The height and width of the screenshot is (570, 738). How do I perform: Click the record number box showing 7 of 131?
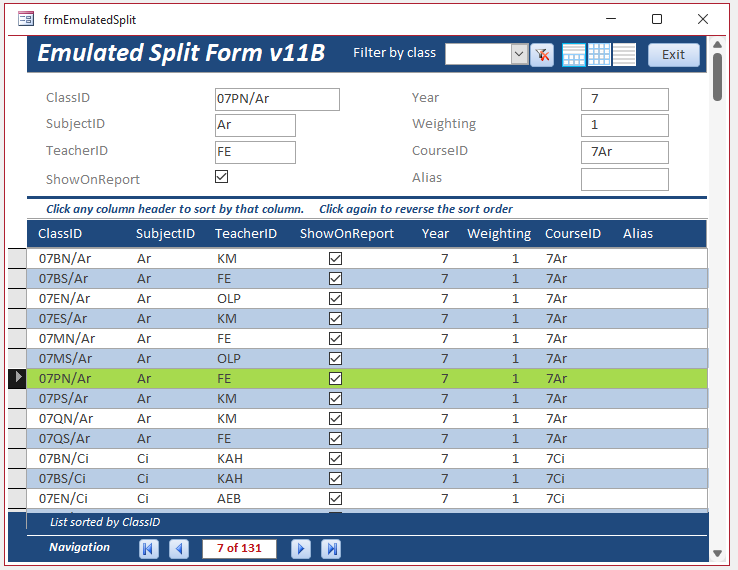point(239,548)
